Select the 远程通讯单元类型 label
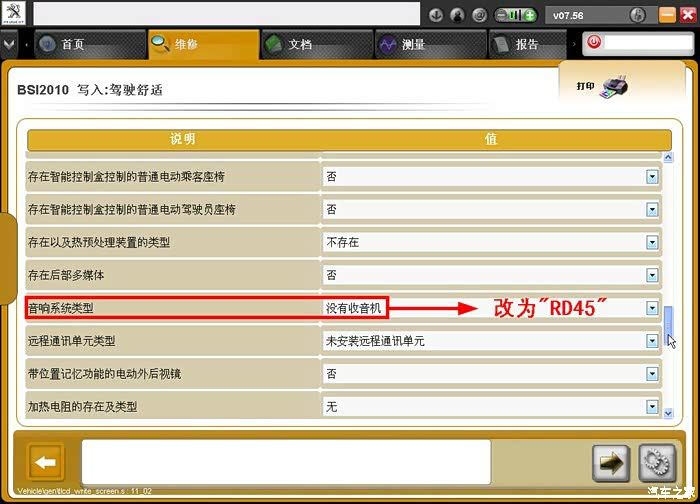Image resolution: width=700 pixels, height=504 pixels. [71, 341]
